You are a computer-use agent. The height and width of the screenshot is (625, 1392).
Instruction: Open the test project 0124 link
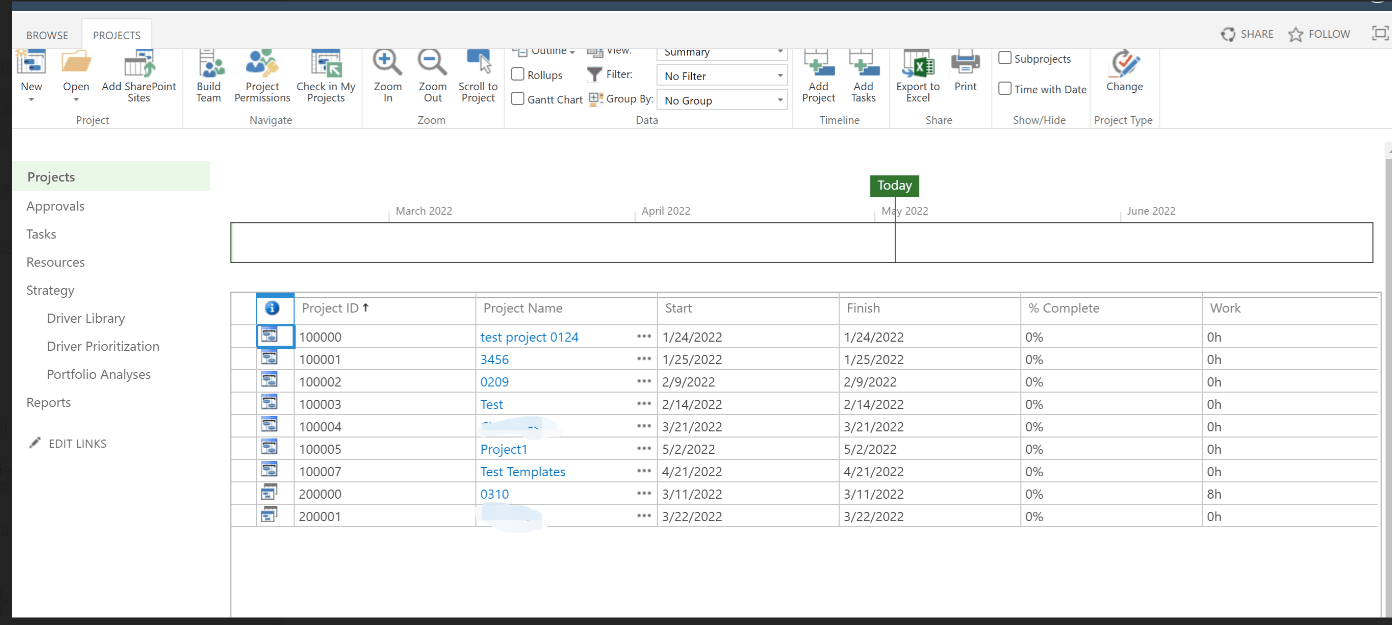click(x=530, y=337)
